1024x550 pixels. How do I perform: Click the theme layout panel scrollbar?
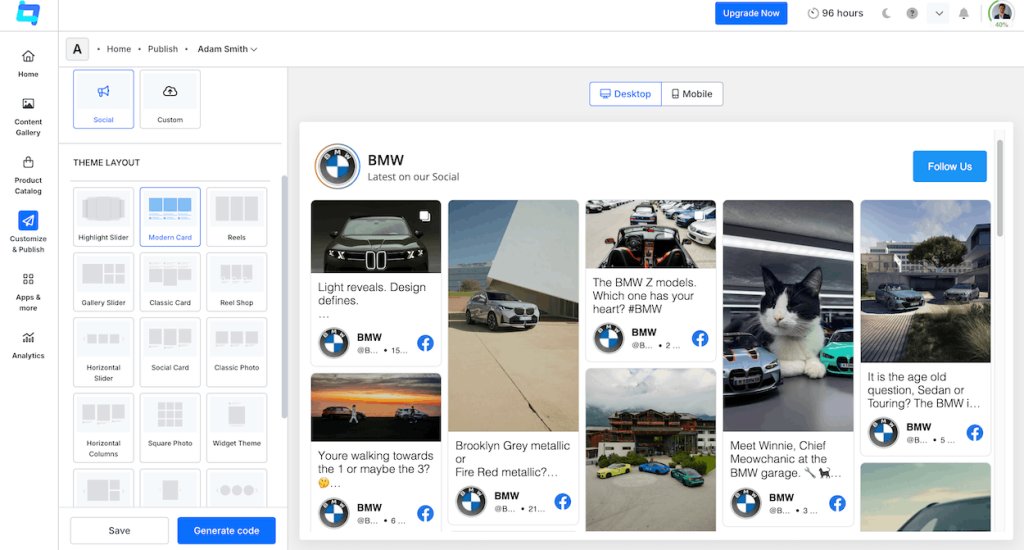(284, 297)
